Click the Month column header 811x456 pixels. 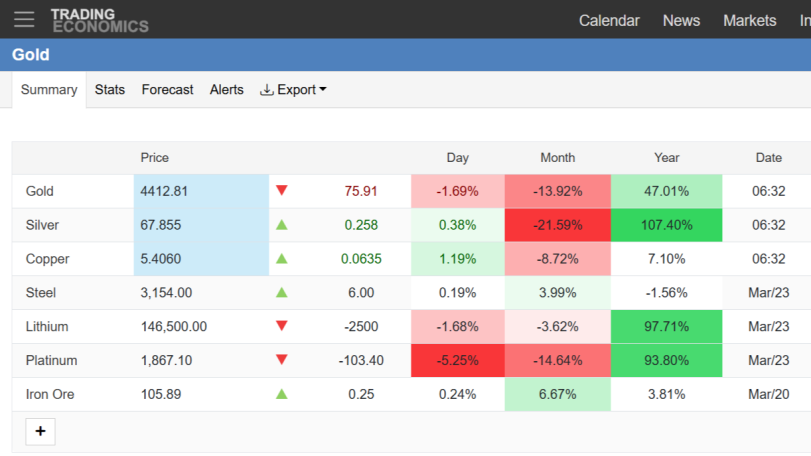tap(558, 158)
